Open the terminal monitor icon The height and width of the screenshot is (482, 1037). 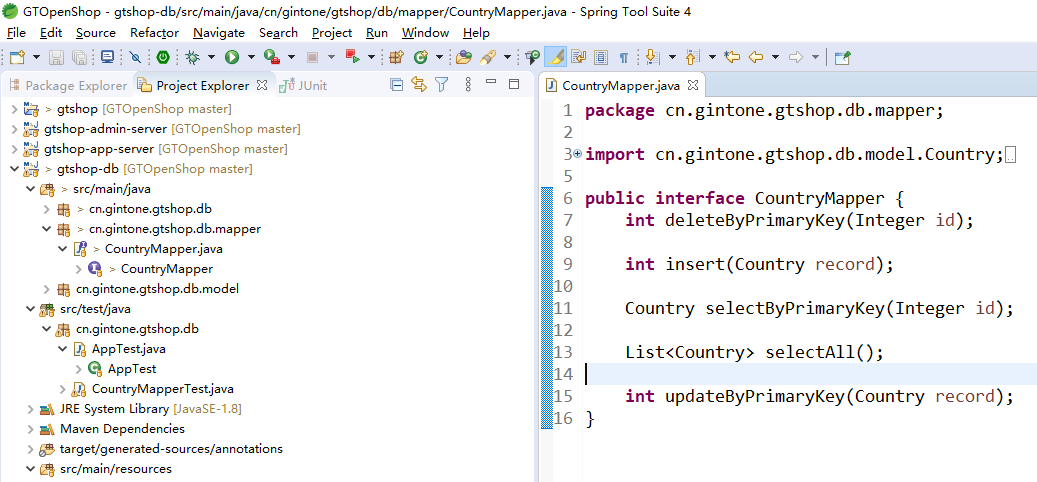[107, 58]
